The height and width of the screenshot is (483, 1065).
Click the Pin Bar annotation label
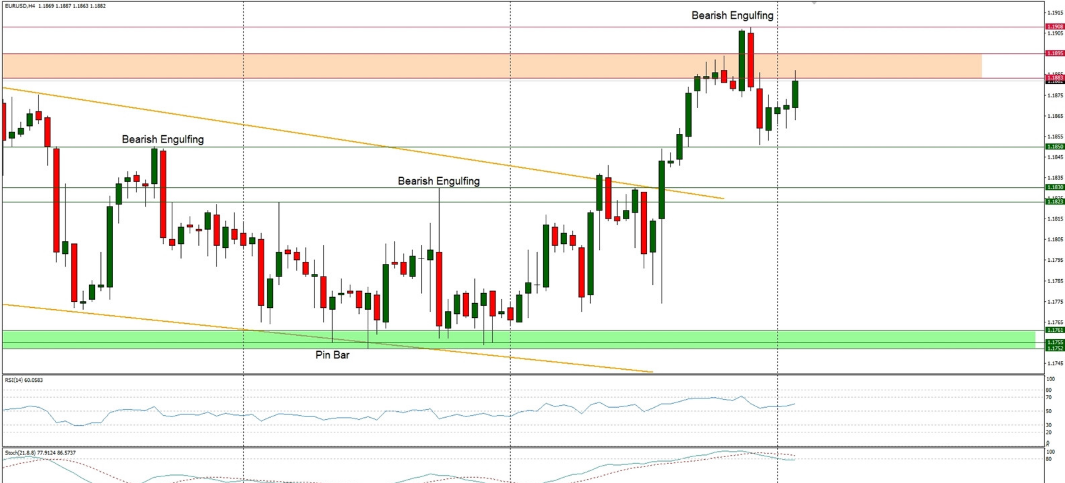coord(333,355)
